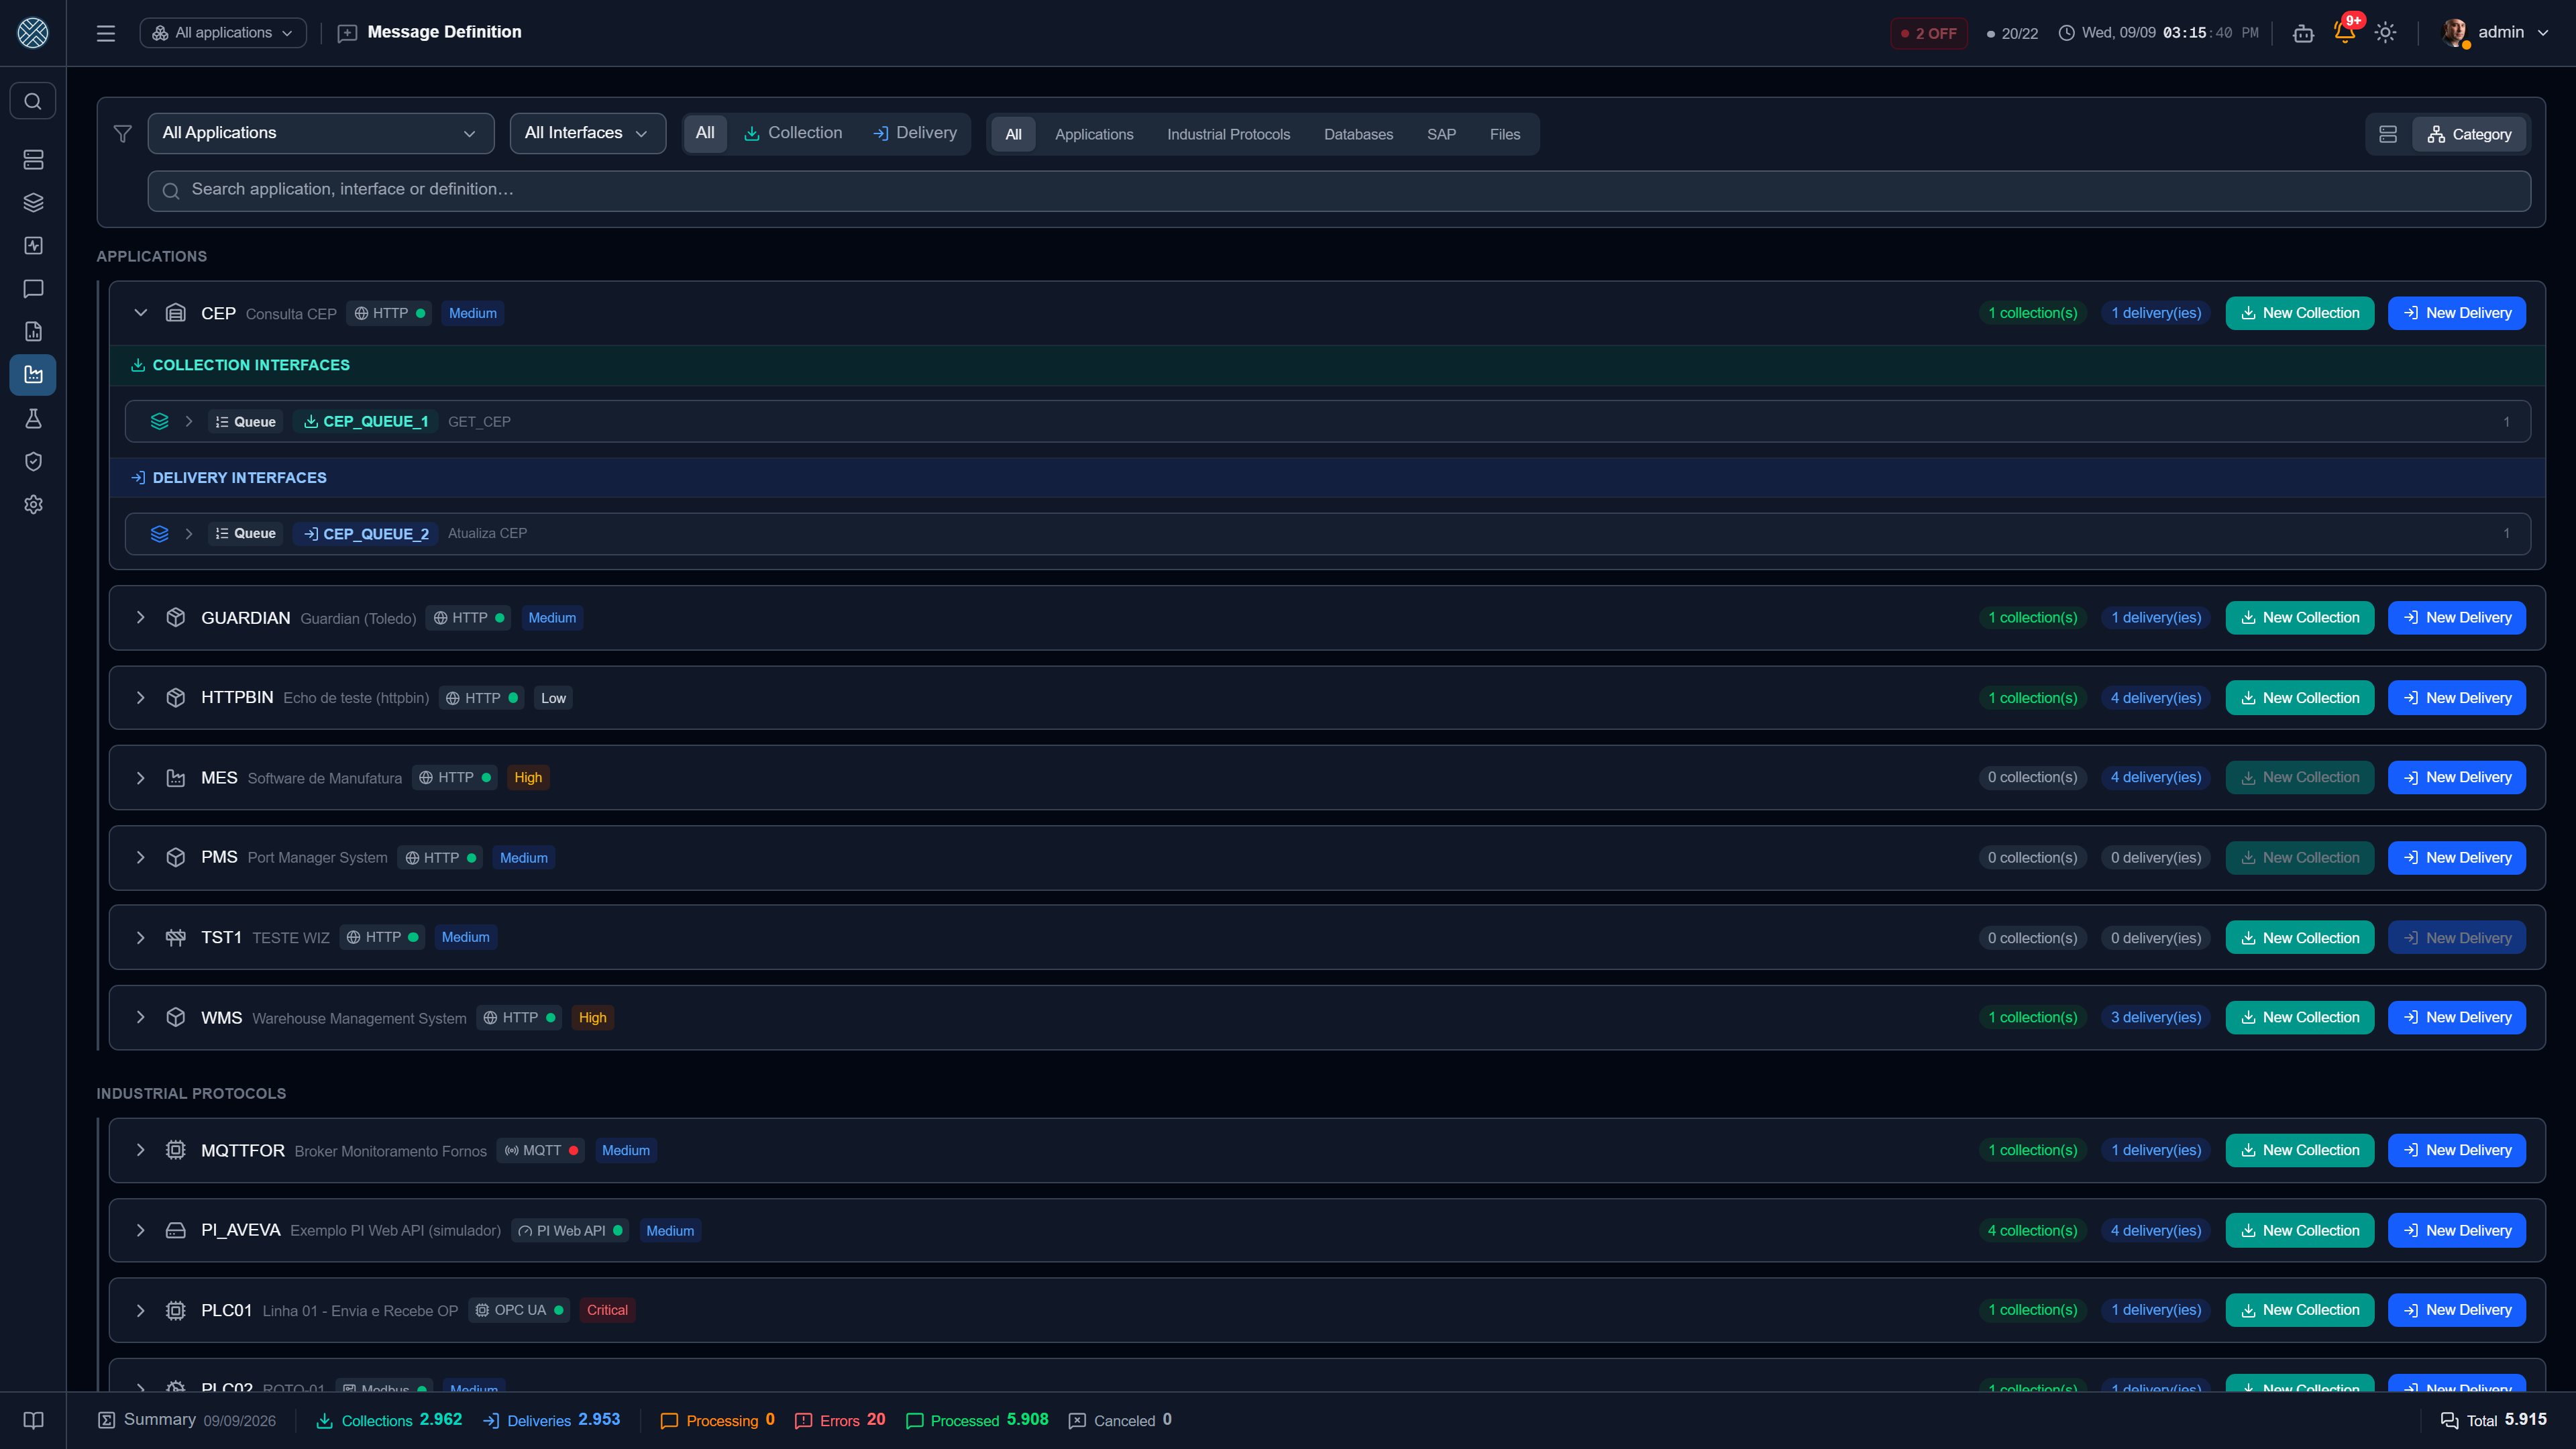Switch to Category view toggle
Viewport: 2576px width, 1449px height.
pyautogui.click(x=2469, y=134)
